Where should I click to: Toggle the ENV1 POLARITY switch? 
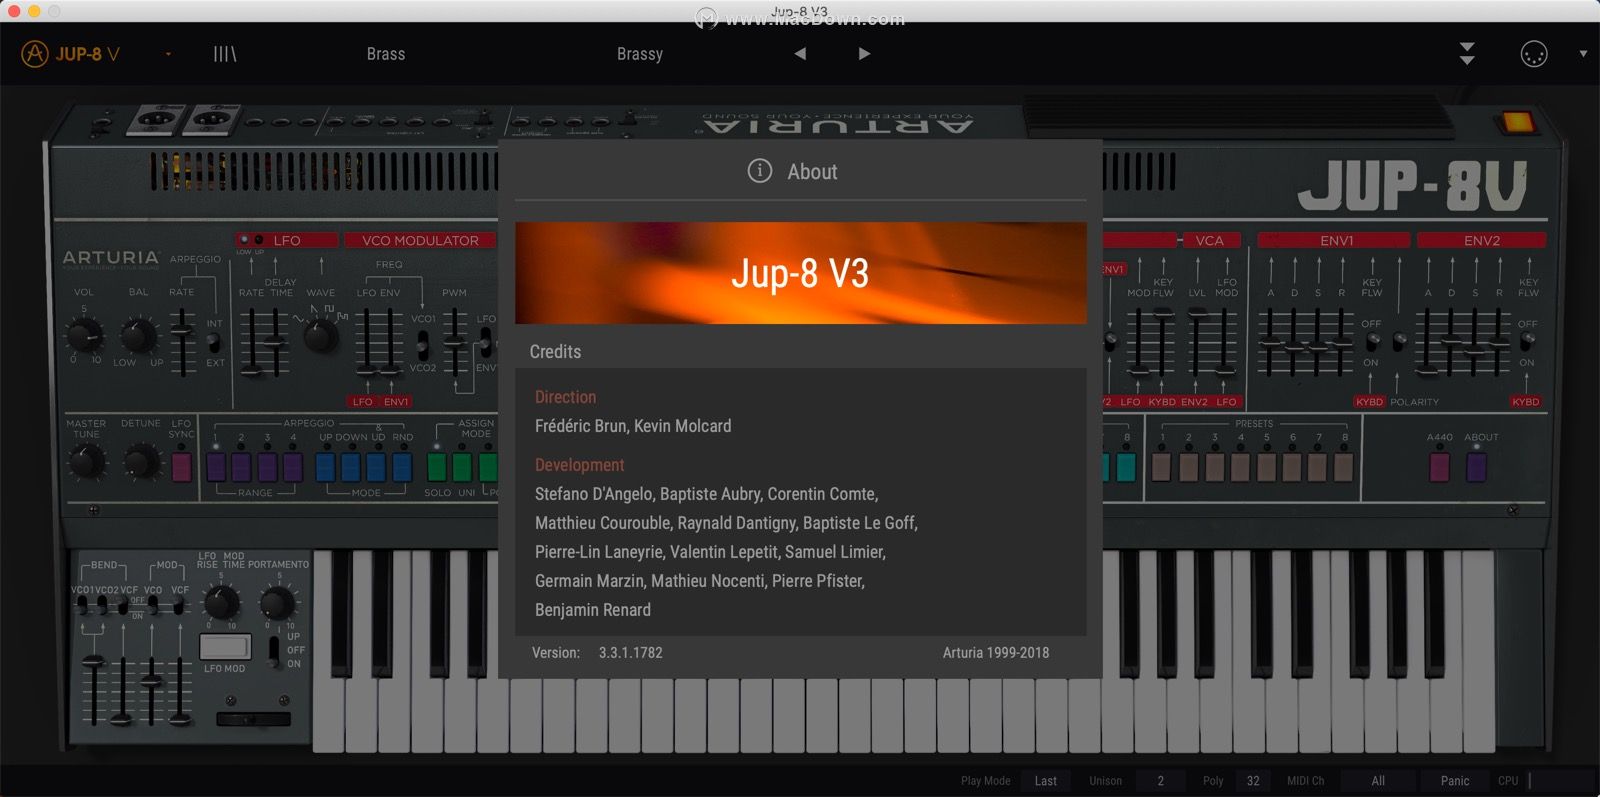click(1399, 343)
